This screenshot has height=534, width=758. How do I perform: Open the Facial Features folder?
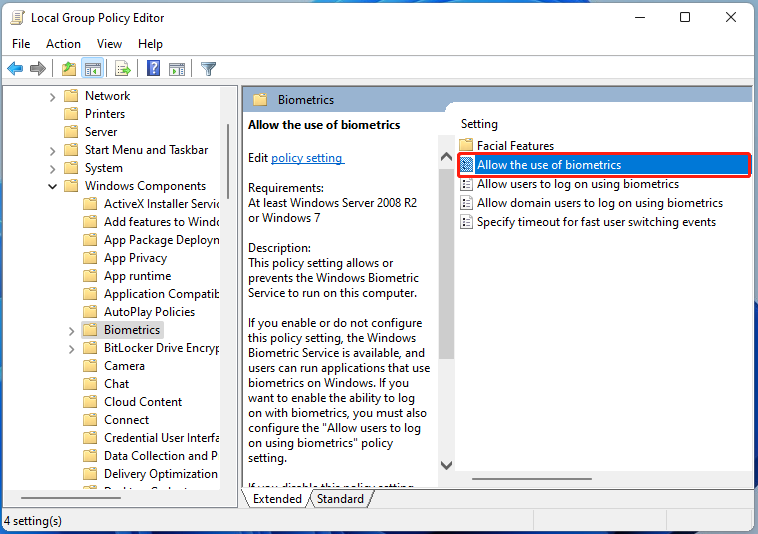pyautogui.click(x=515, y=146)
